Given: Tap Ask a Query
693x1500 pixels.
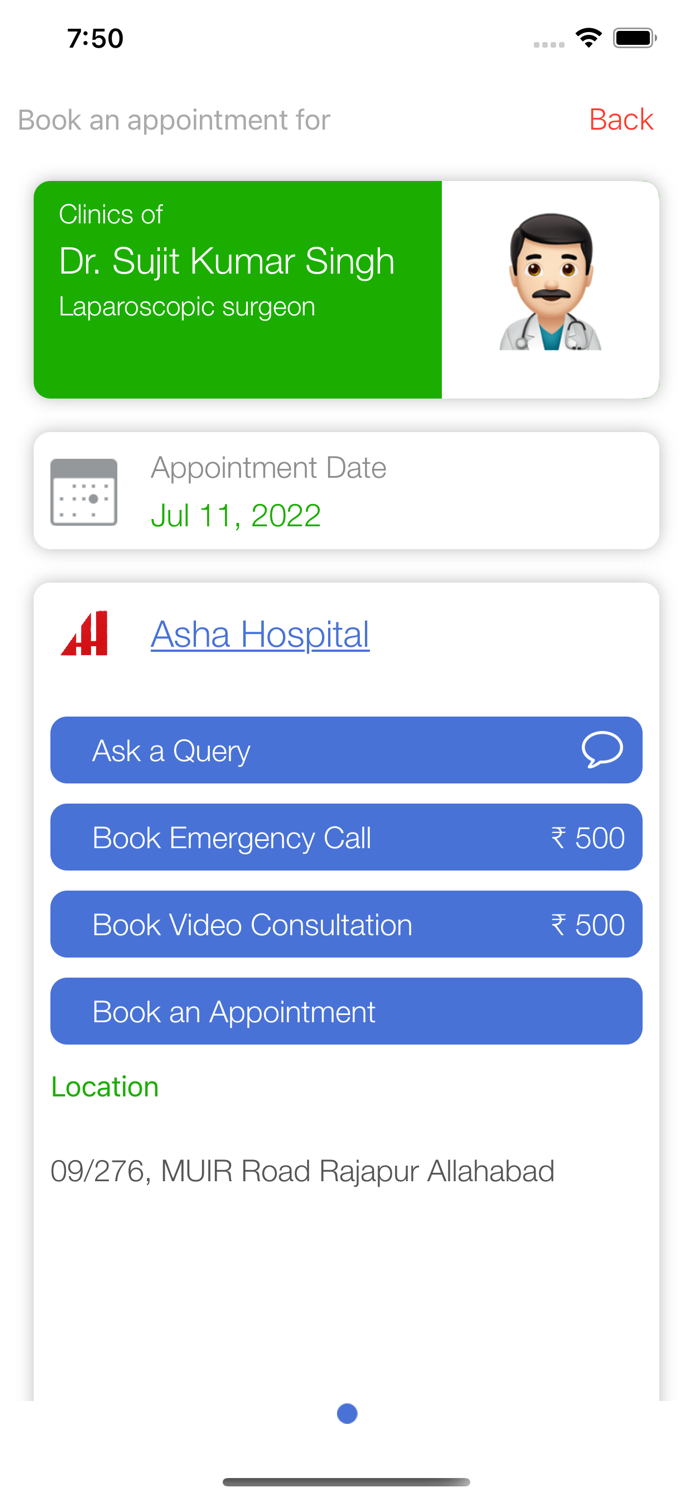Looking at the screenshot, I should click(x=346, y=750).
